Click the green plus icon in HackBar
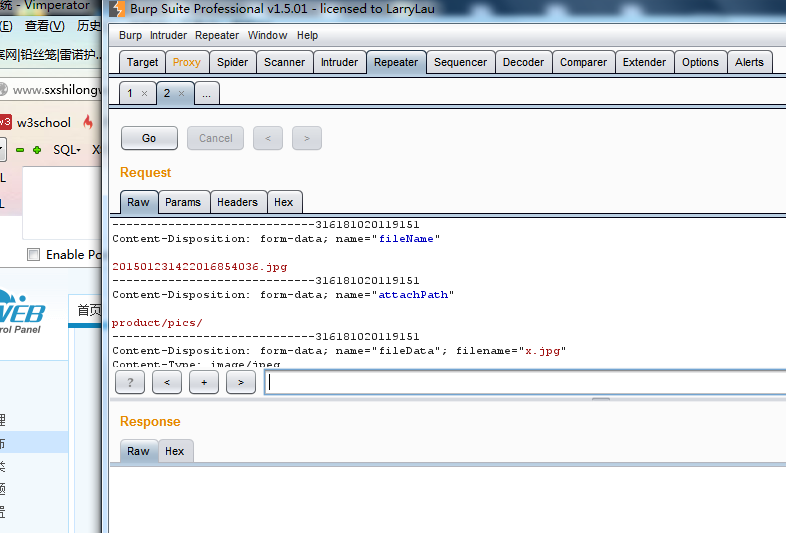 37,150
